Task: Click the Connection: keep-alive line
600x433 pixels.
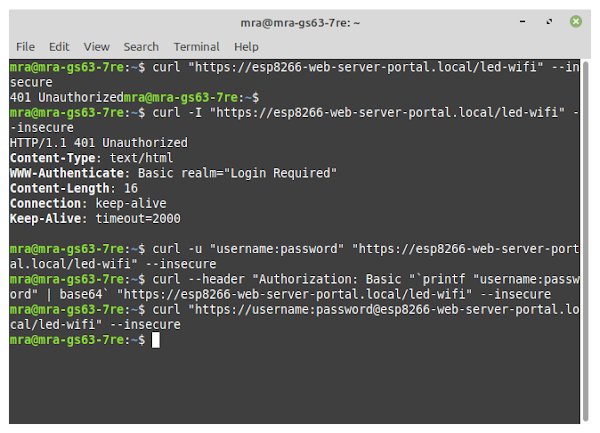Action: (88, 203)
